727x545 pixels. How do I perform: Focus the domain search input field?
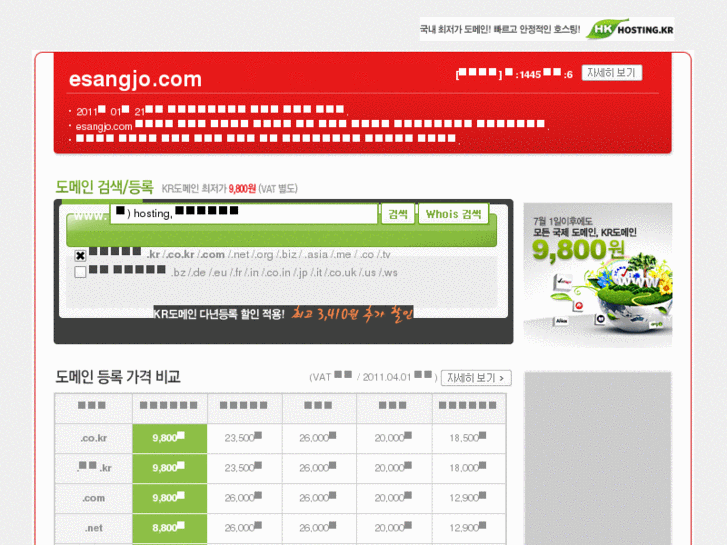(x=244, y=213)
